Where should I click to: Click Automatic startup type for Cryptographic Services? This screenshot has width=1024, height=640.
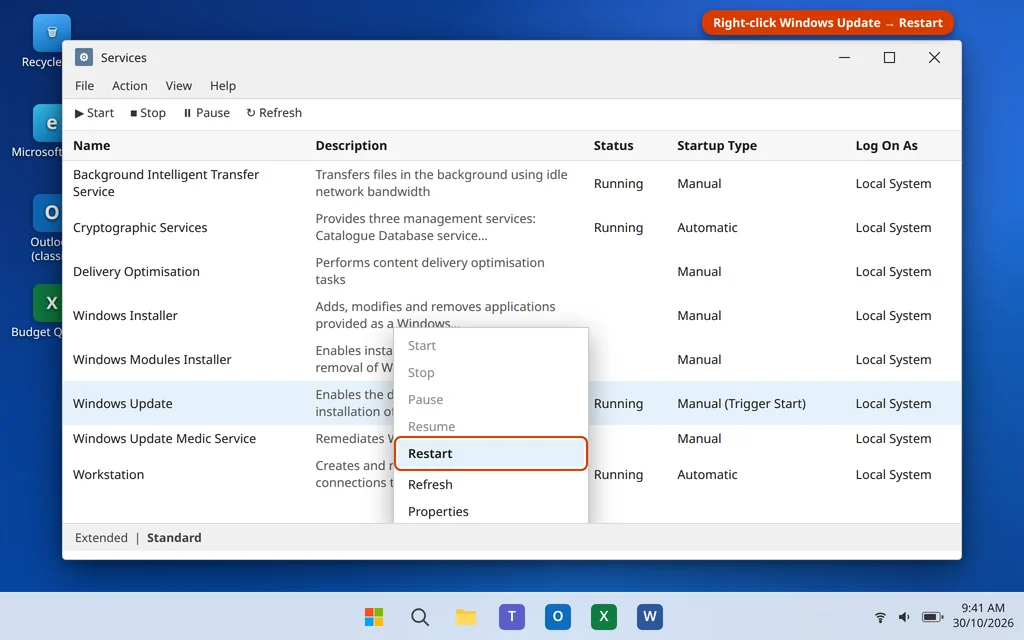[x=707, y=227]
